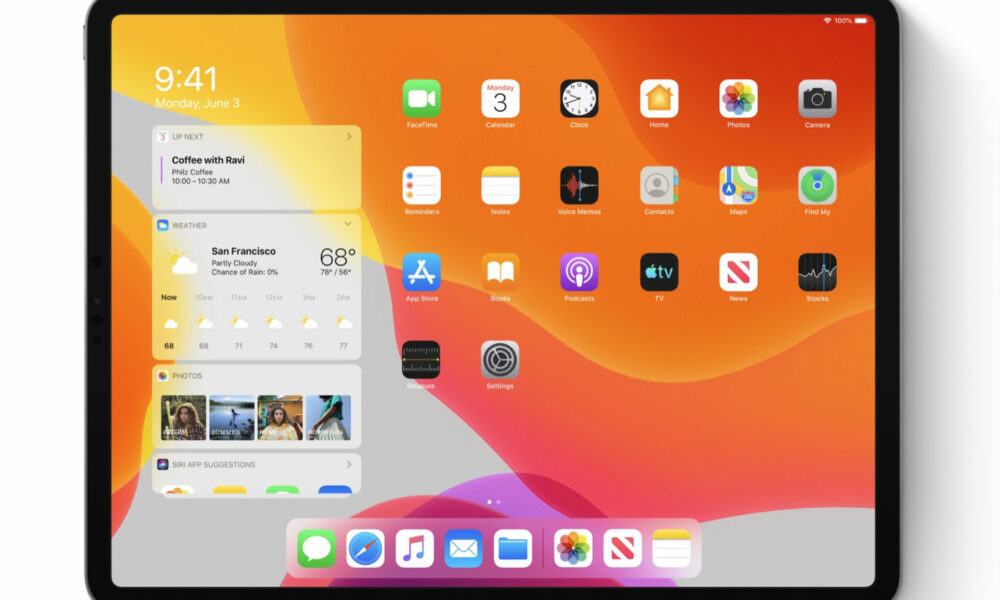The height and width of the screenshot is (600, 1000).
Task: Open Messages from the dock
Action: coord(316,548)
